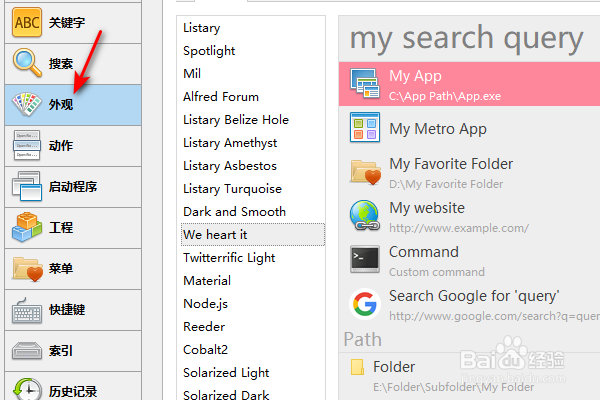Choose the Twitterrific Light theme
The height and width of the screenshot is (400, 600).
pyautogui.click(x=253, y=258)
